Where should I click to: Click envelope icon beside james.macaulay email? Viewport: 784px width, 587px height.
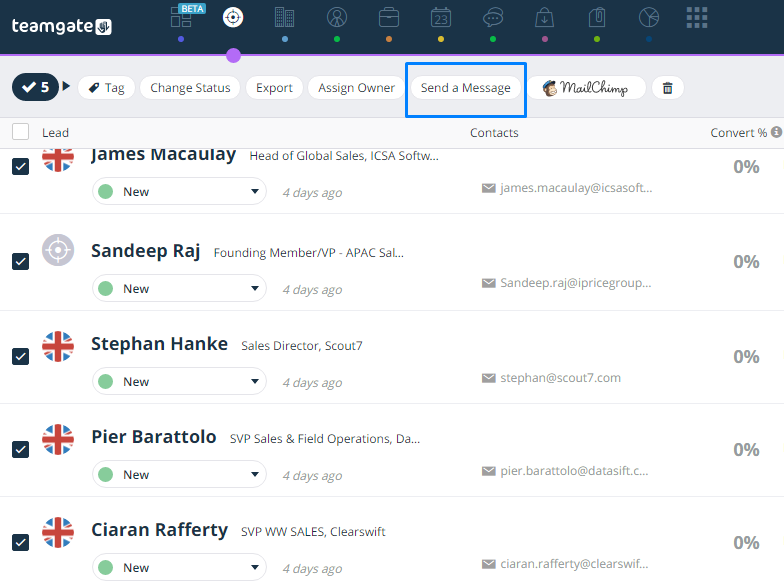click(488, 188)
